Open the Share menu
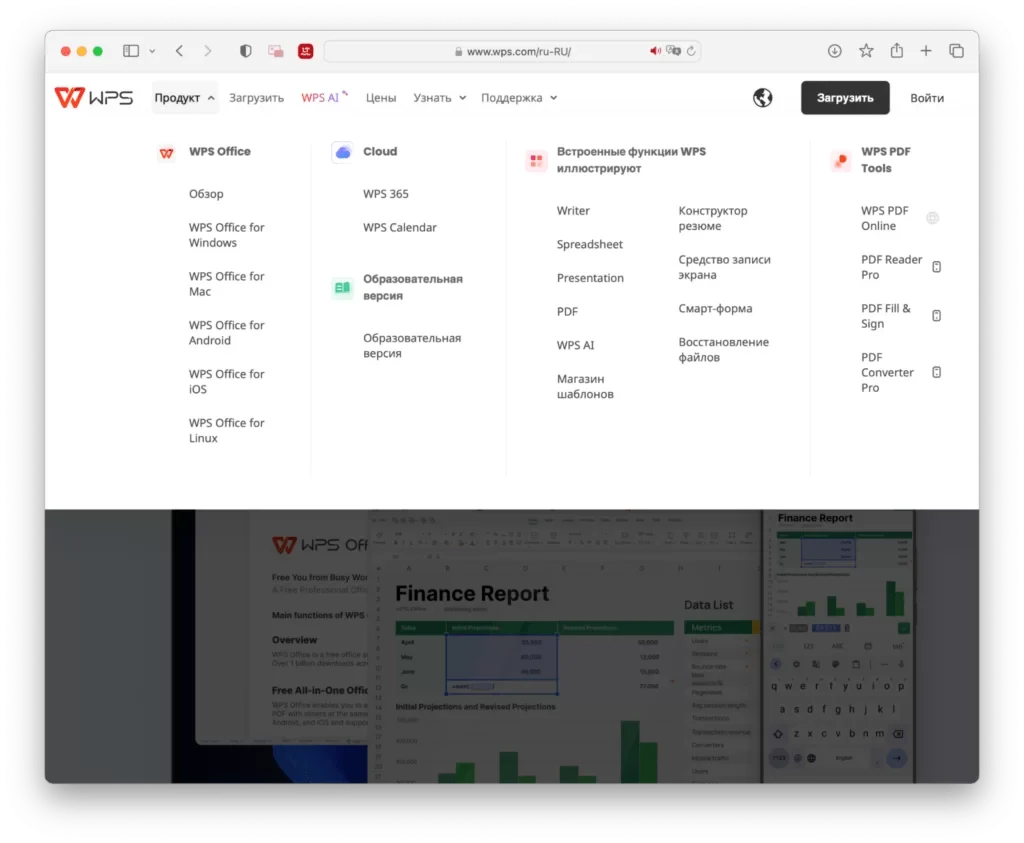Screen dimensions: 1024x843 click(x=897, y=50)
